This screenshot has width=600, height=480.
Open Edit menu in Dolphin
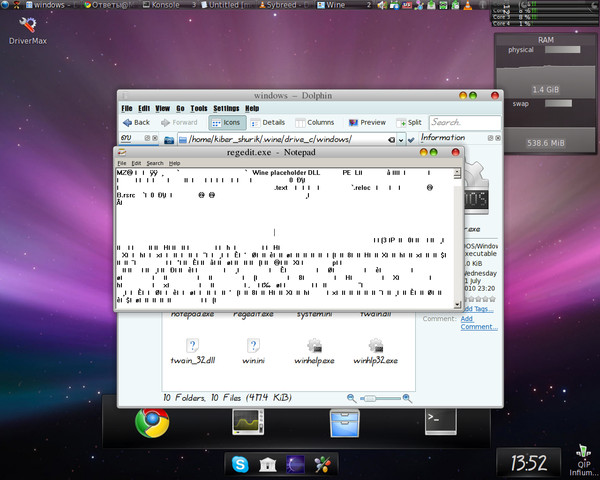pyautogui.click(x=144, y=108)
